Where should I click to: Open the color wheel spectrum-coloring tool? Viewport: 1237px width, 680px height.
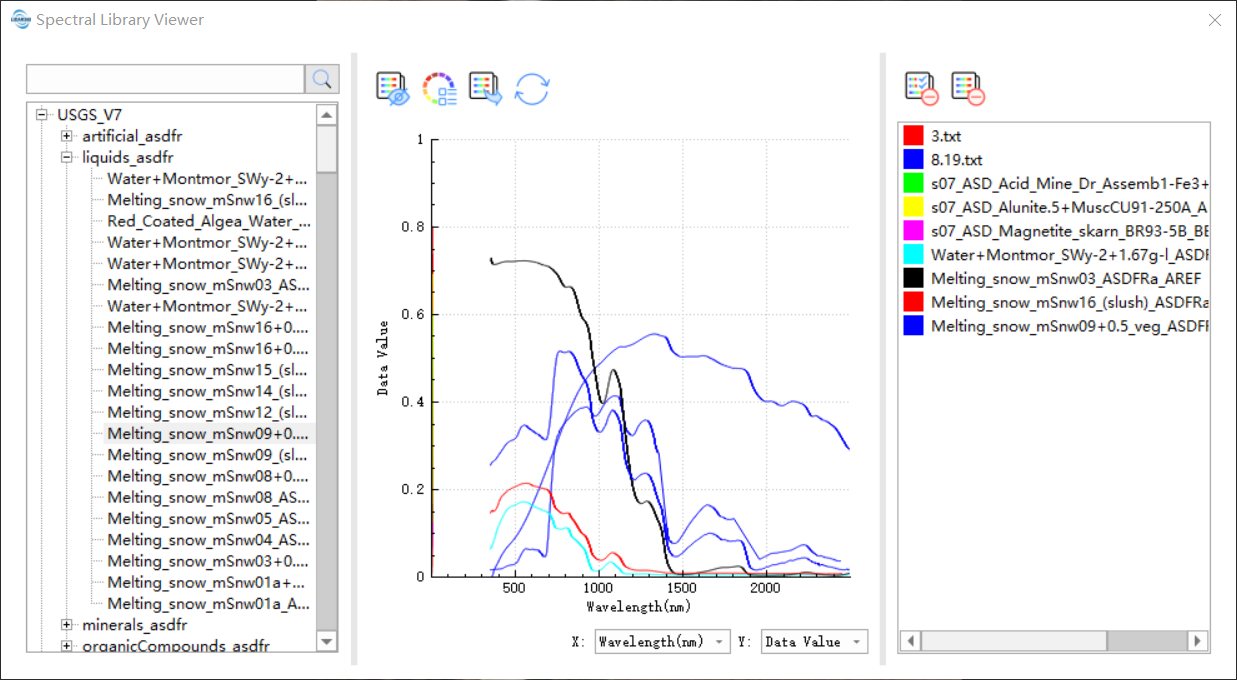pos(439,87)
